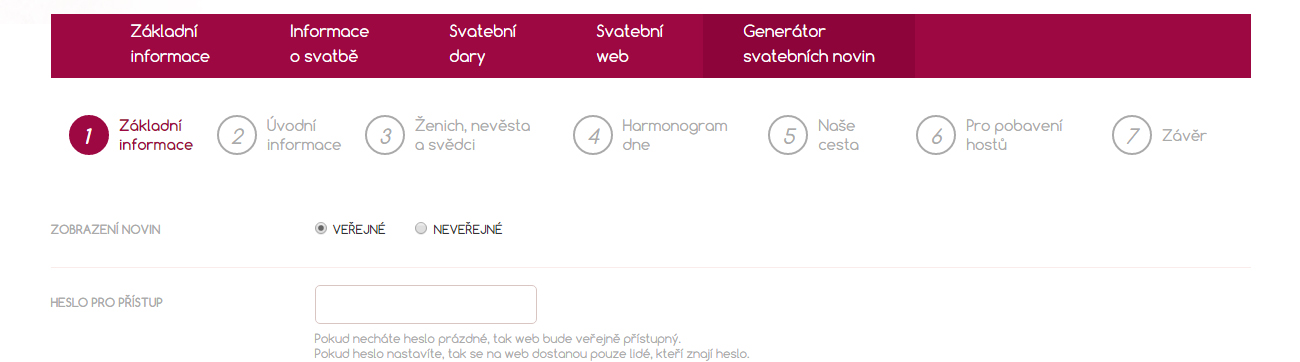This screenshot has height=362, width=1300.
Task: Open the Generátor svatebních novin tab
Action: click(x=809, y=45)
